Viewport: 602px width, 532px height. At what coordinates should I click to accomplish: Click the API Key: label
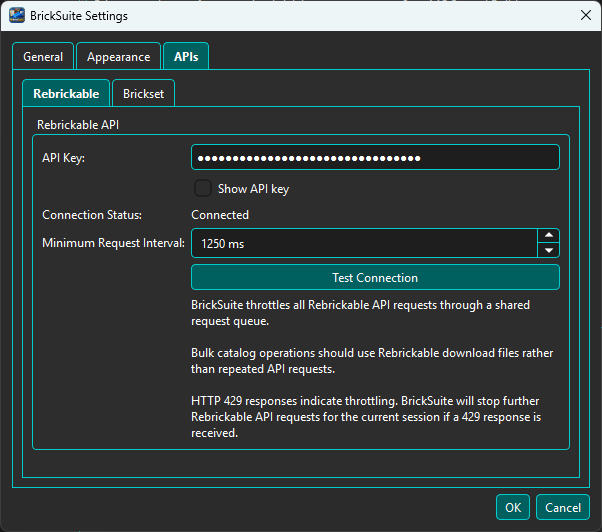63,158
